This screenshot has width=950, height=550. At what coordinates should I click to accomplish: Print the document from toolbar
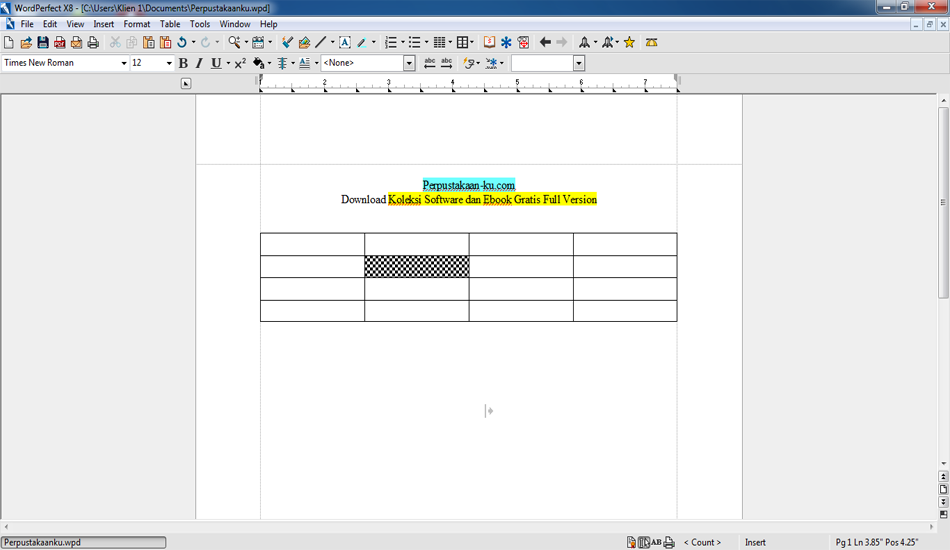93,42
